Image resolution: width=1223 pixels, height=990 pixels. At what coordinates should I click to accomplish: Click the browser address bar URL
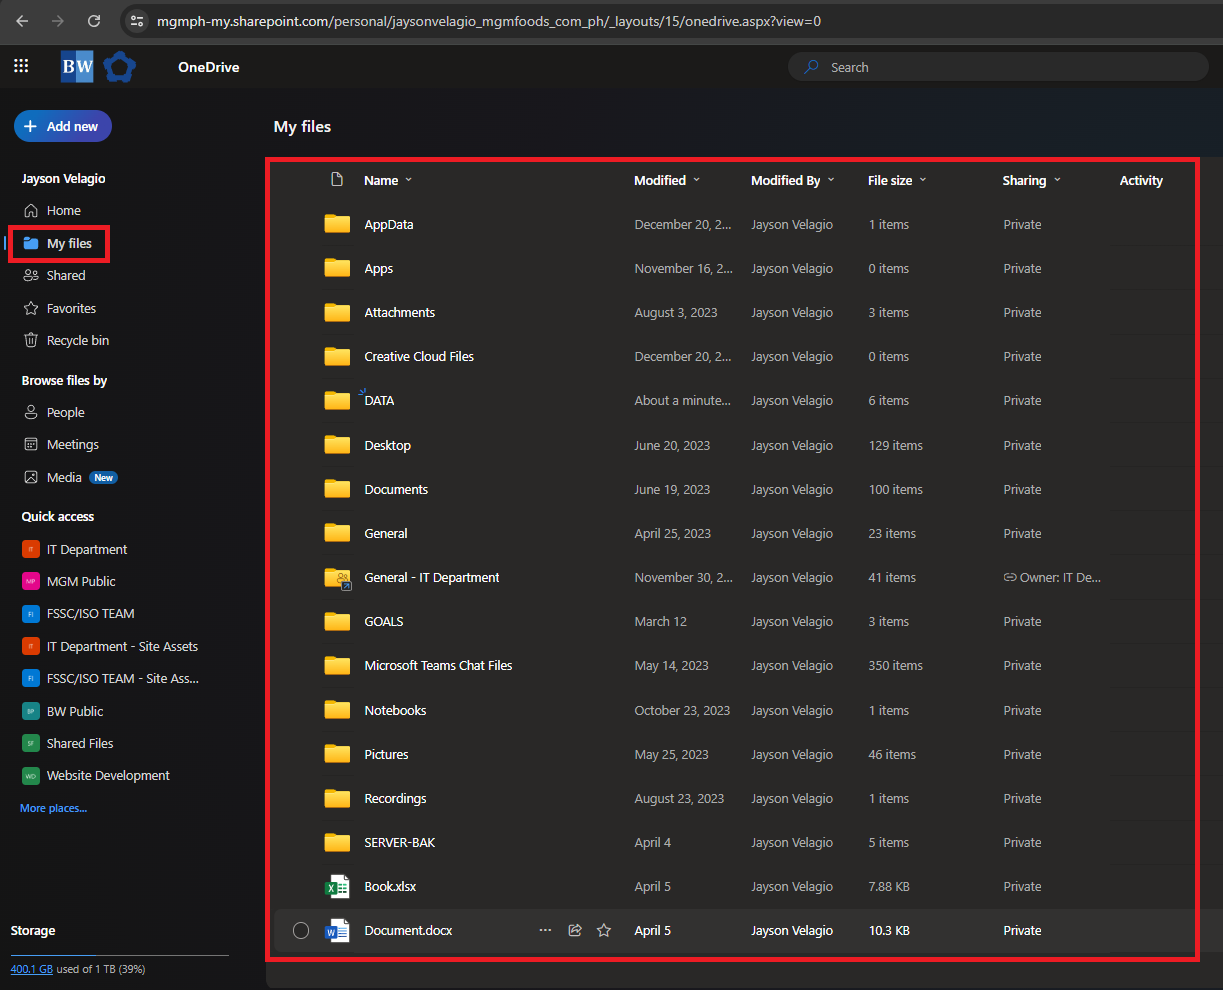(489, 20)
